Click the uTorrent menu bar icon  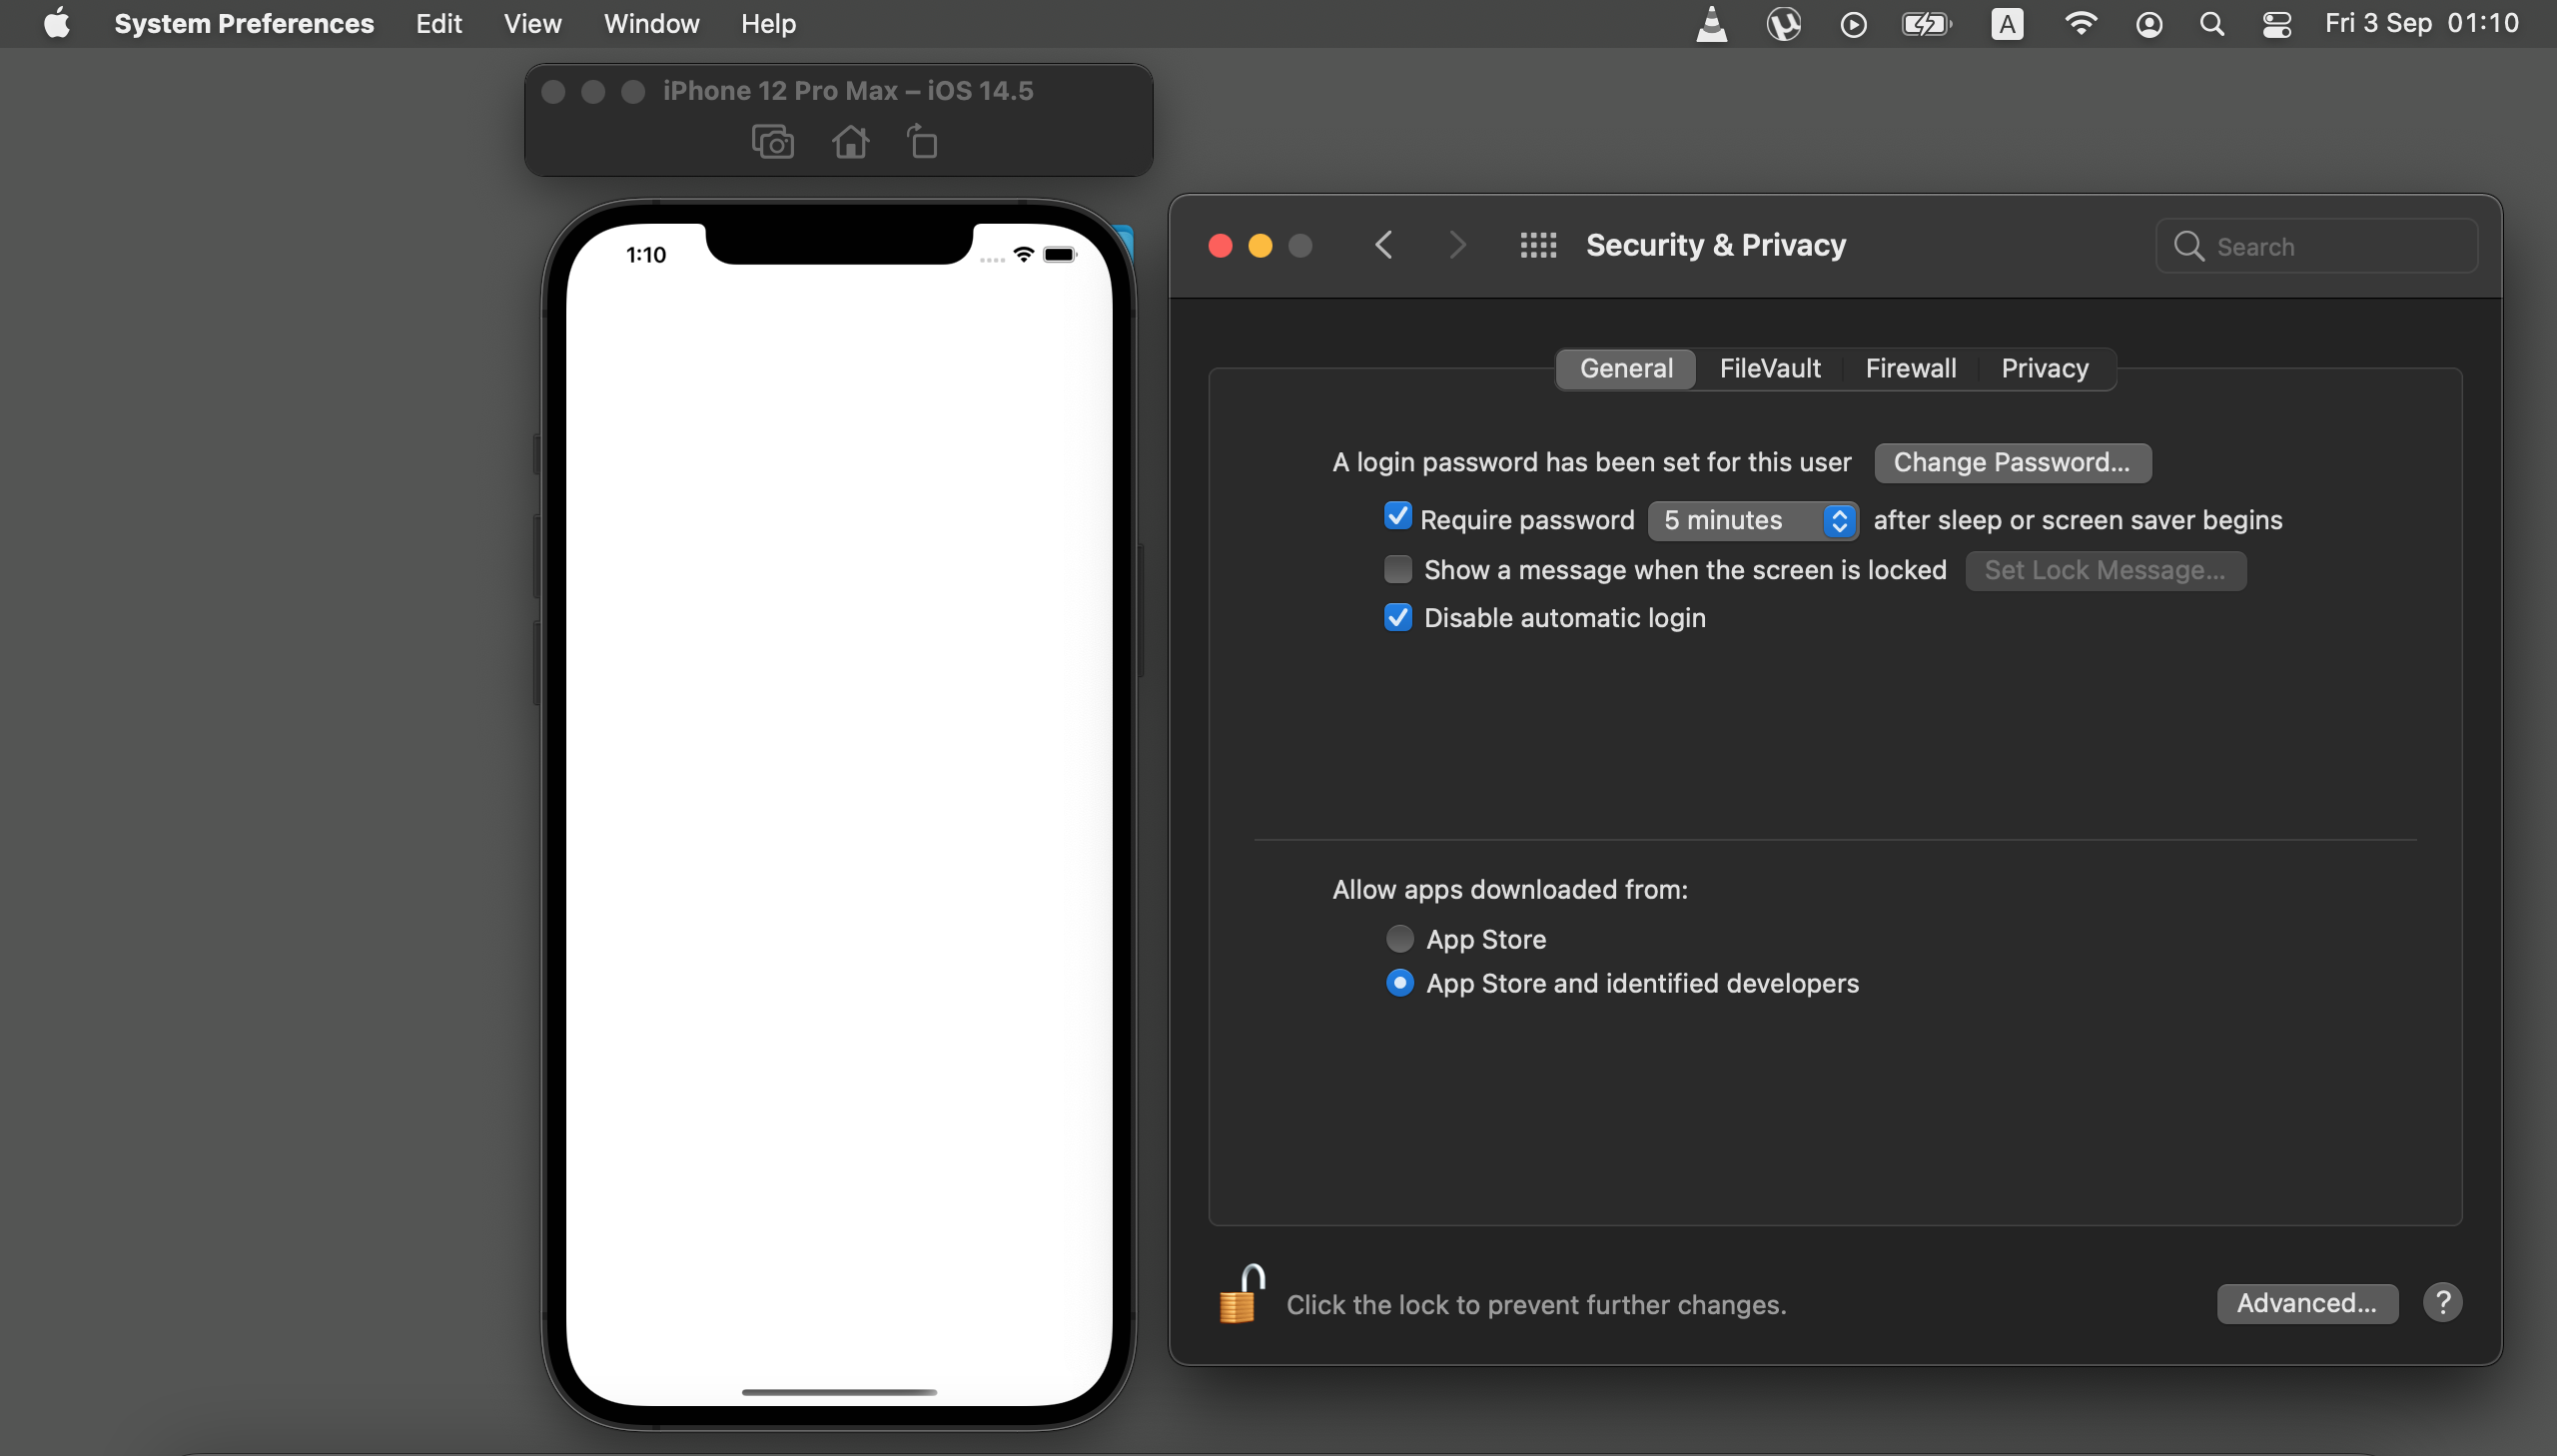point(1784,23)
